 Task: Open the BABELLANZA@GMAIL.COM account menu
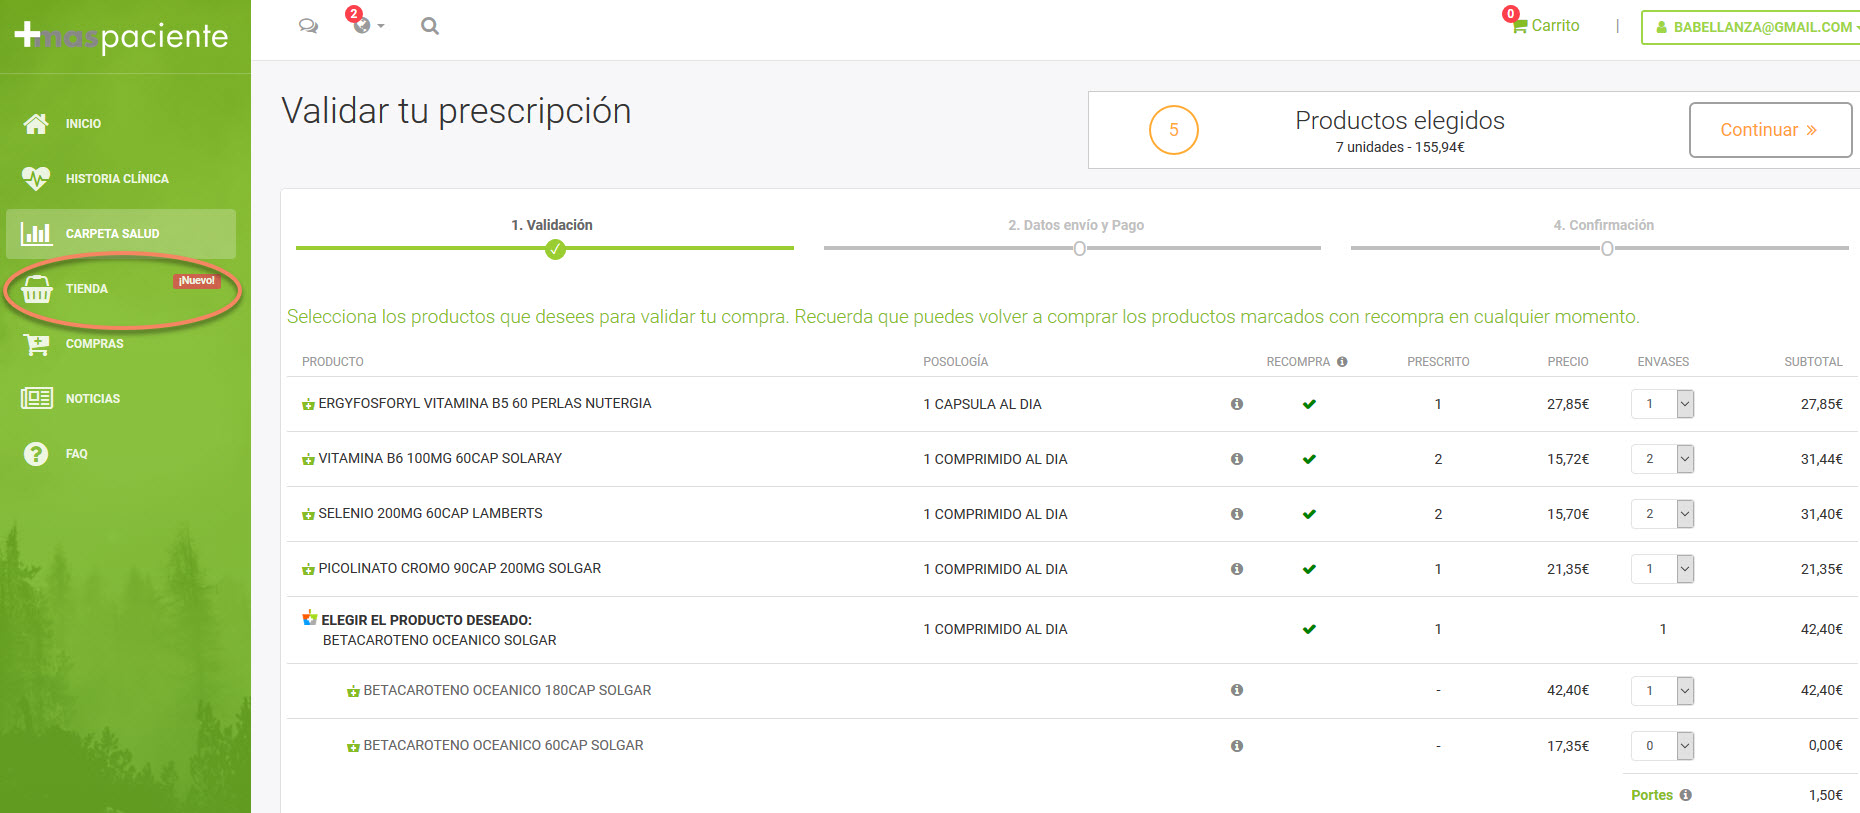(1752, 27)
